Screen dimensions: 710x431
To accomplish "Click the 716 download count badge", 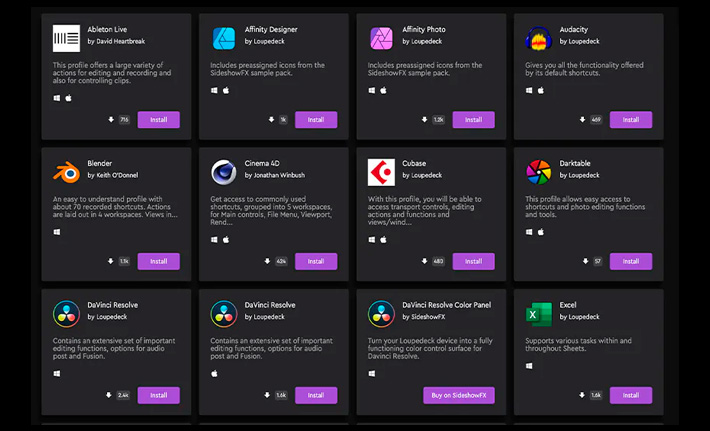I will point(124,120).
